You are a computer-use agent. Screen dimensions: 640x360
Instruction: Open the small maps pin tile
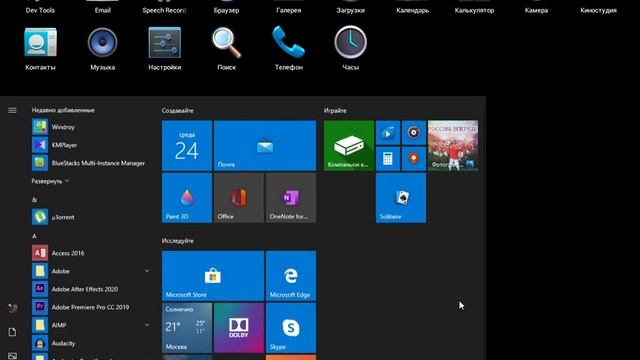[413, 159]
